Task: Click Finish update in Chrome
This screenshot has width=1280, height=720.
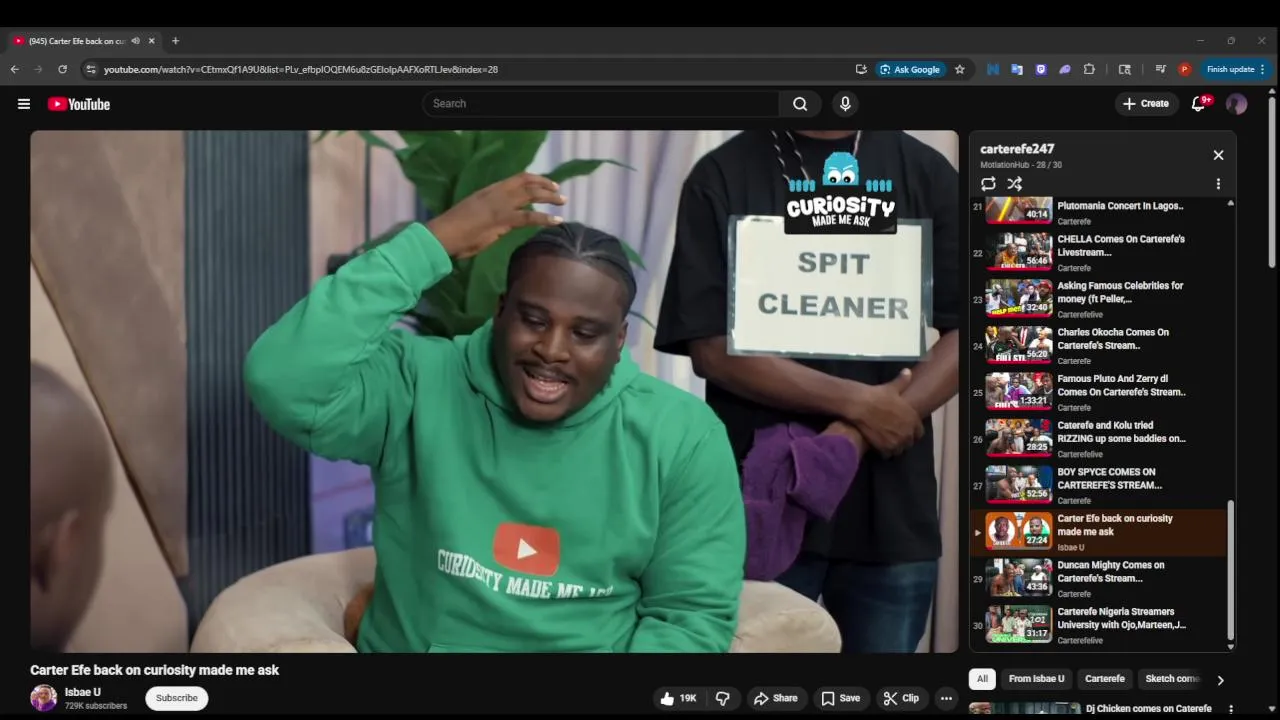Action: tap(1230, 69)
